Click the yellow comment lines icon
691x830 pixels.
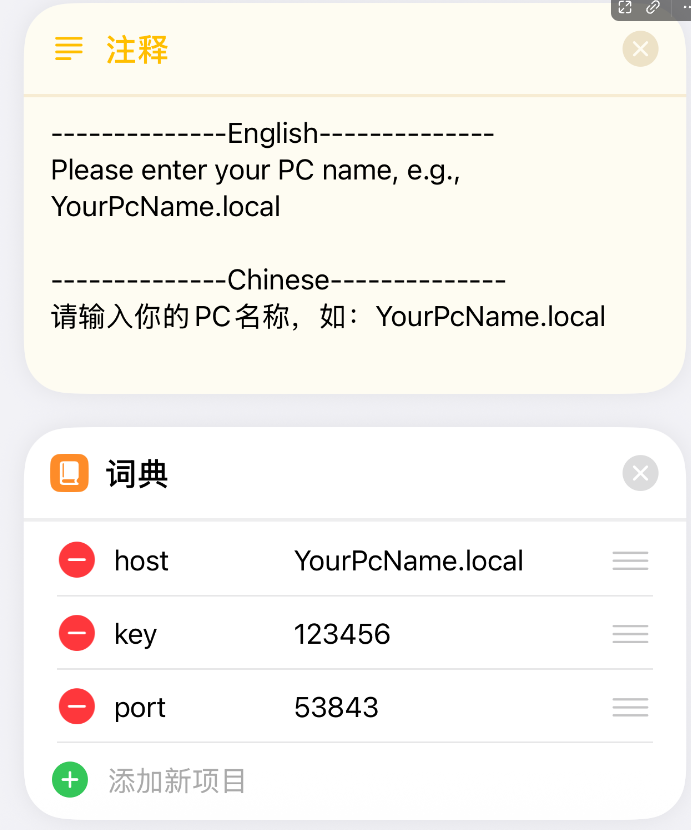pyautogui.click(x=69, y=49)
